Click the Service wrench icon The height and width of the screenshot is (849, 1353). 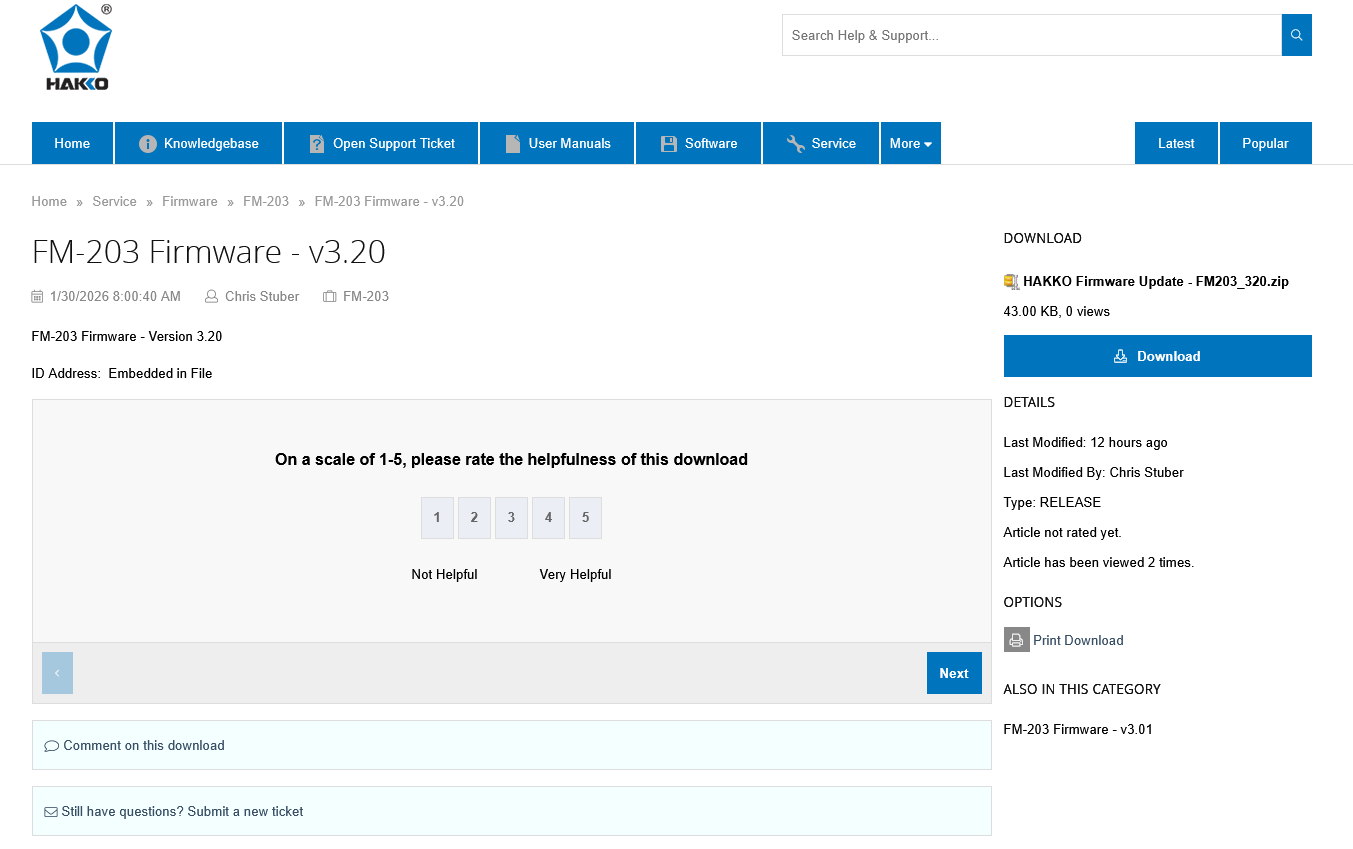point(796,144)
